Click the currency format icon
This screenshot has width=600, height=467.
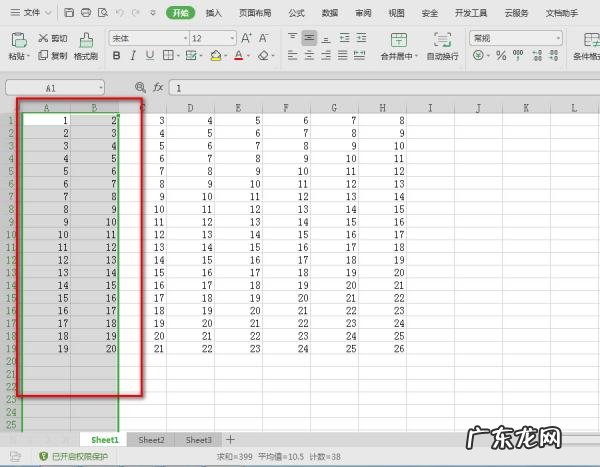[478, 56]
